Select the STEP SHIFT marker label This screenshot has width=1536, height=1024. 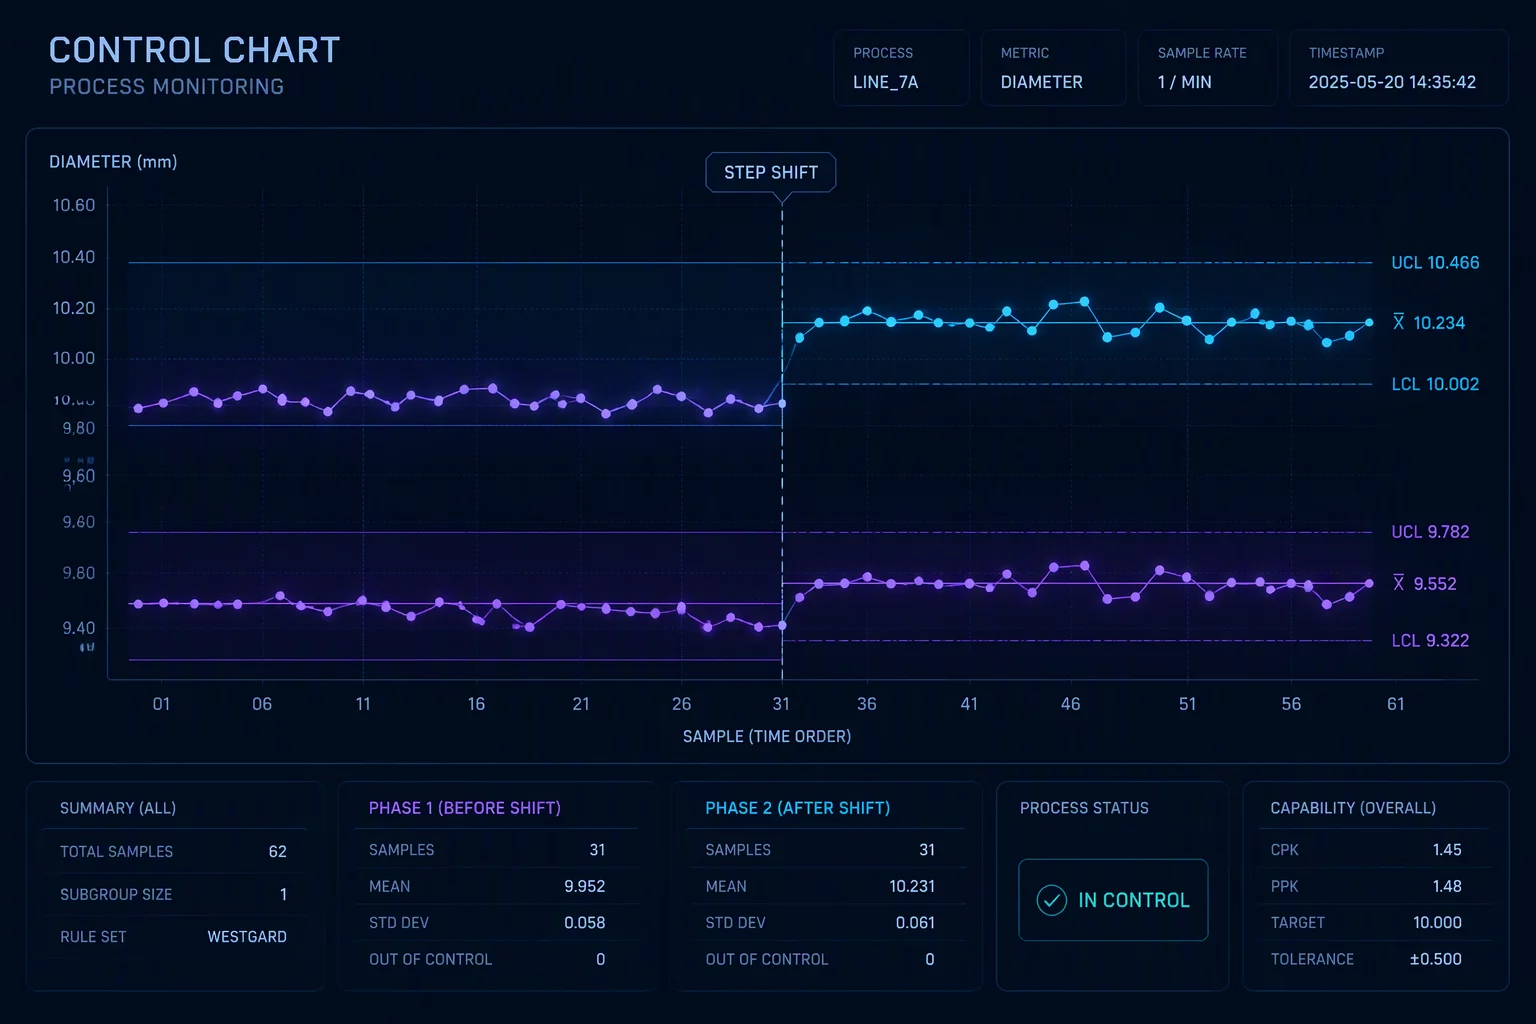(x=771, y=172)
